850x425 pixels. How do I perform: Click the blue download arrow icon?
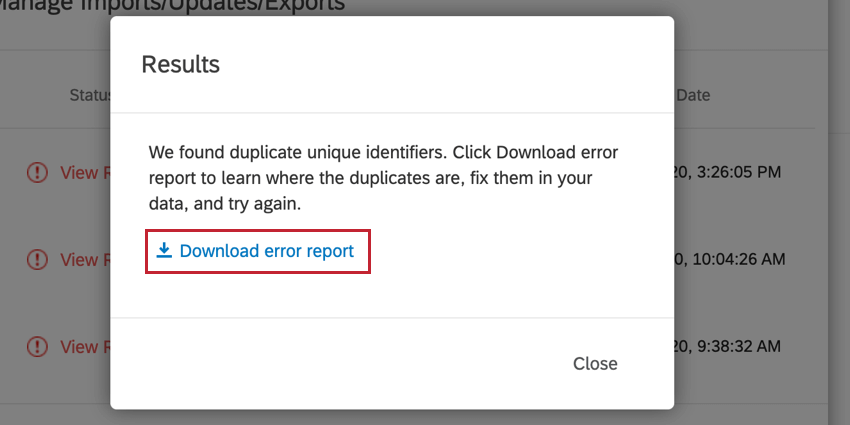pyautogui.click(x=164, y=250)
